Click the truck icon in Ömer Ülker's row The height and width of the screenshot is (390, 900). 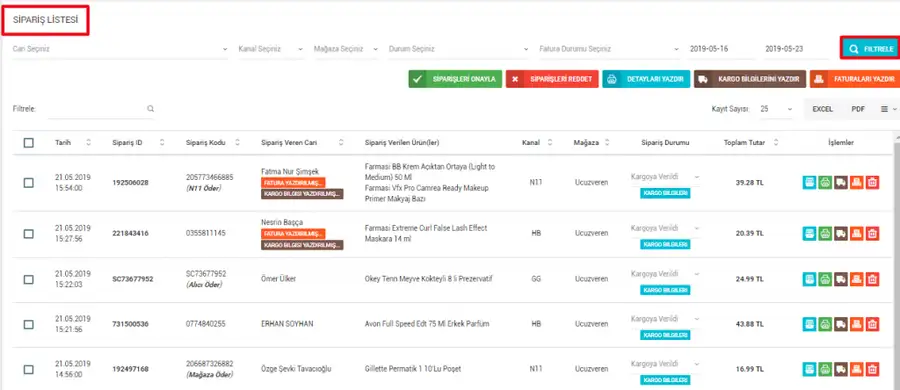pos(841,279)
